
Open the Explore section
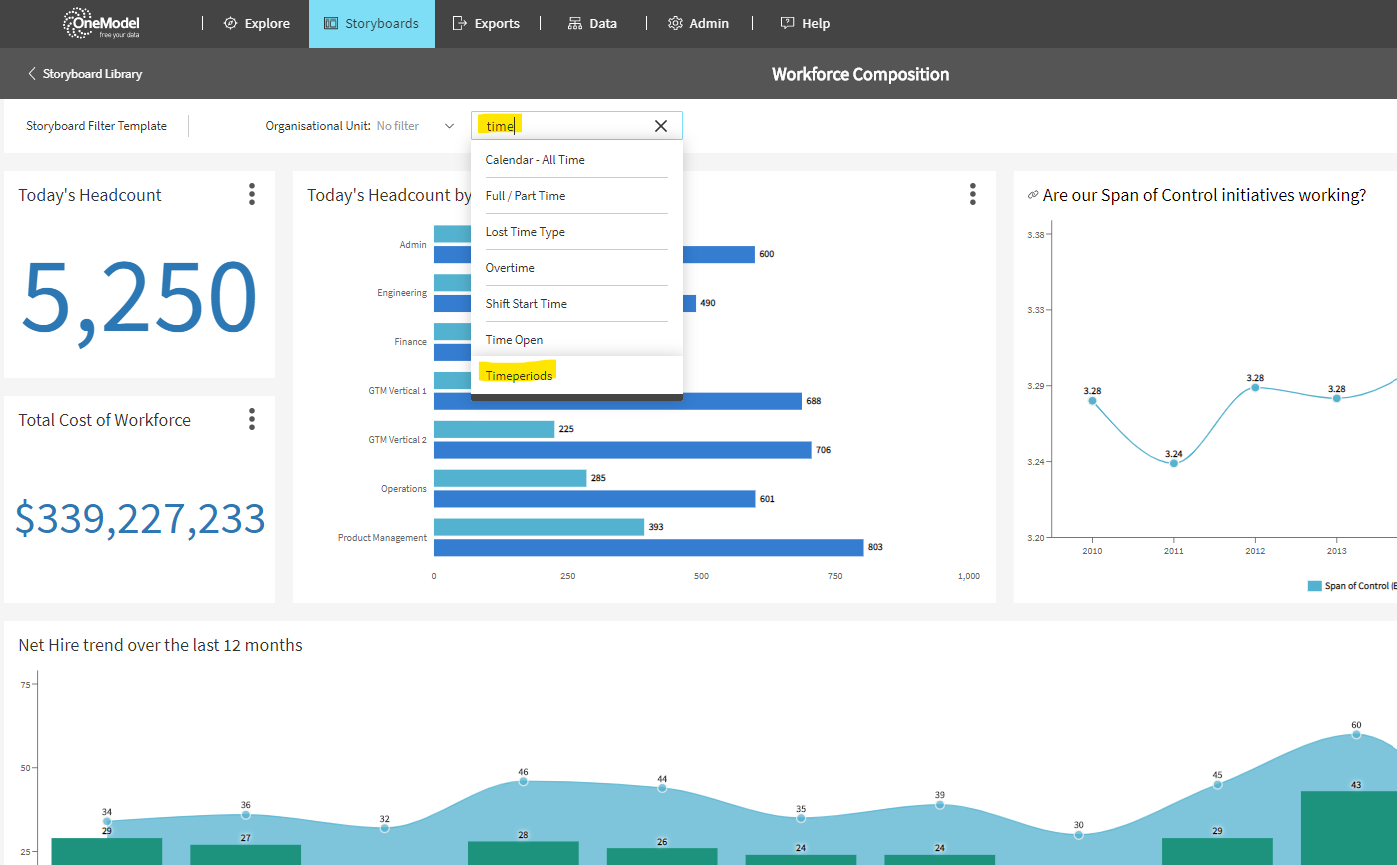click(256, 23)
